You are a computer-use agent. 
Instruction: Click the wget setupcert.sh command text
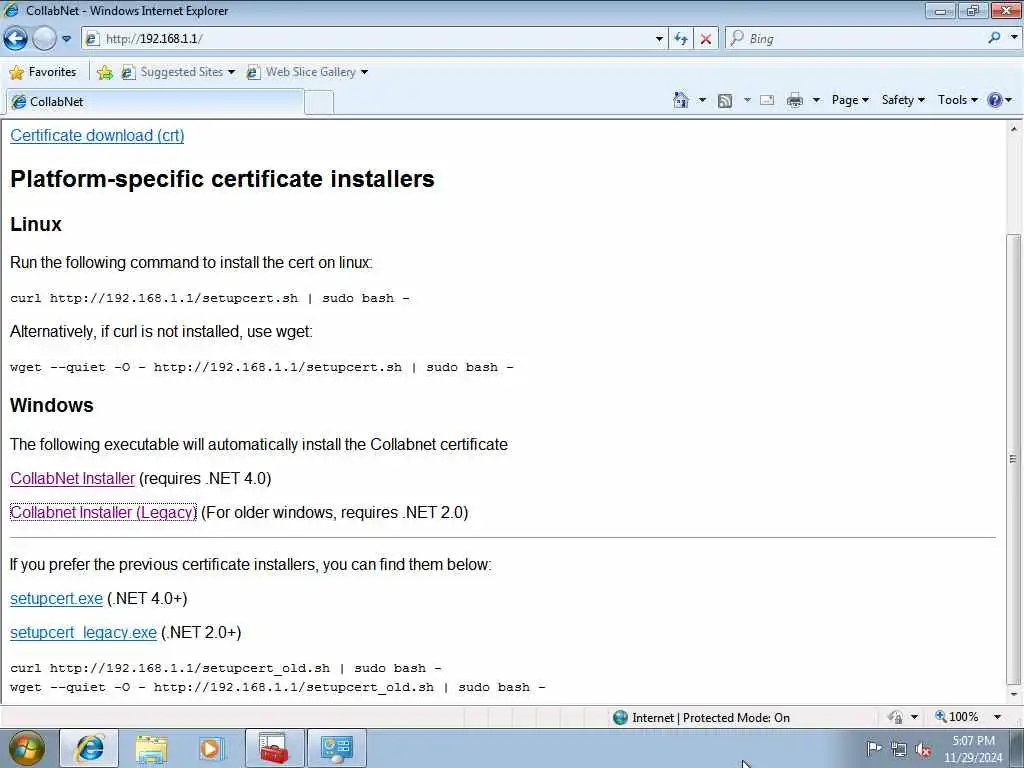pyautogui.click(x=262, y=367)
